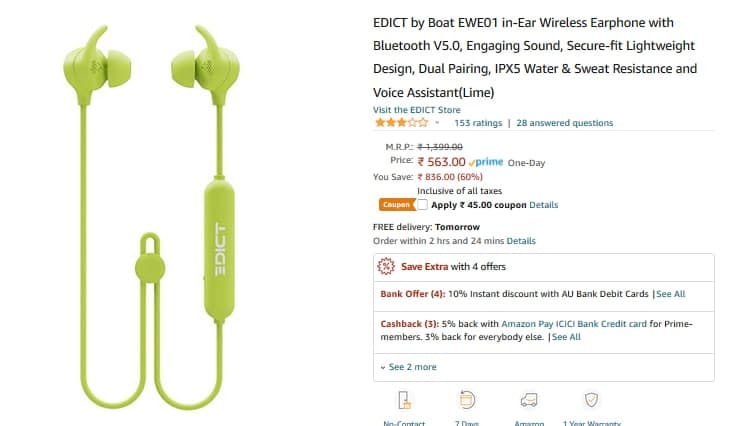Open See All for Bank Offer
The width and height of the screenshot is (733, 426).
point(670,294)
